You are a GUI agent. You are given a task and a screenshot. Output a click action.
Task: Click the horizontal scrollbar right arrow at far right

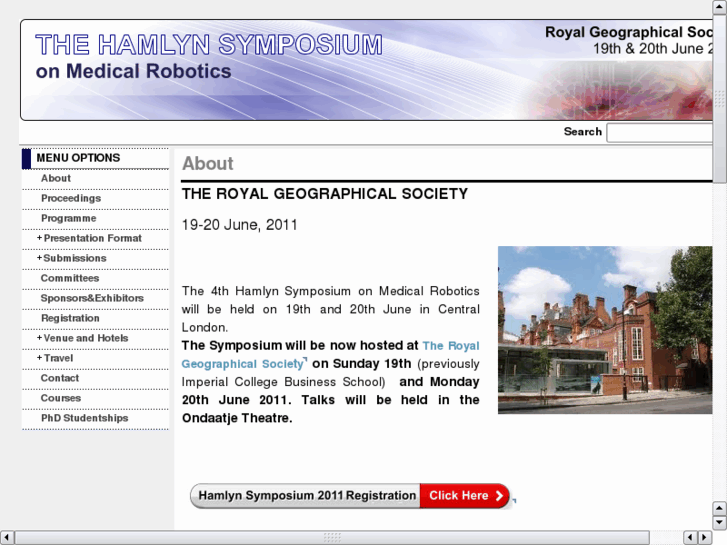[705, 537]
